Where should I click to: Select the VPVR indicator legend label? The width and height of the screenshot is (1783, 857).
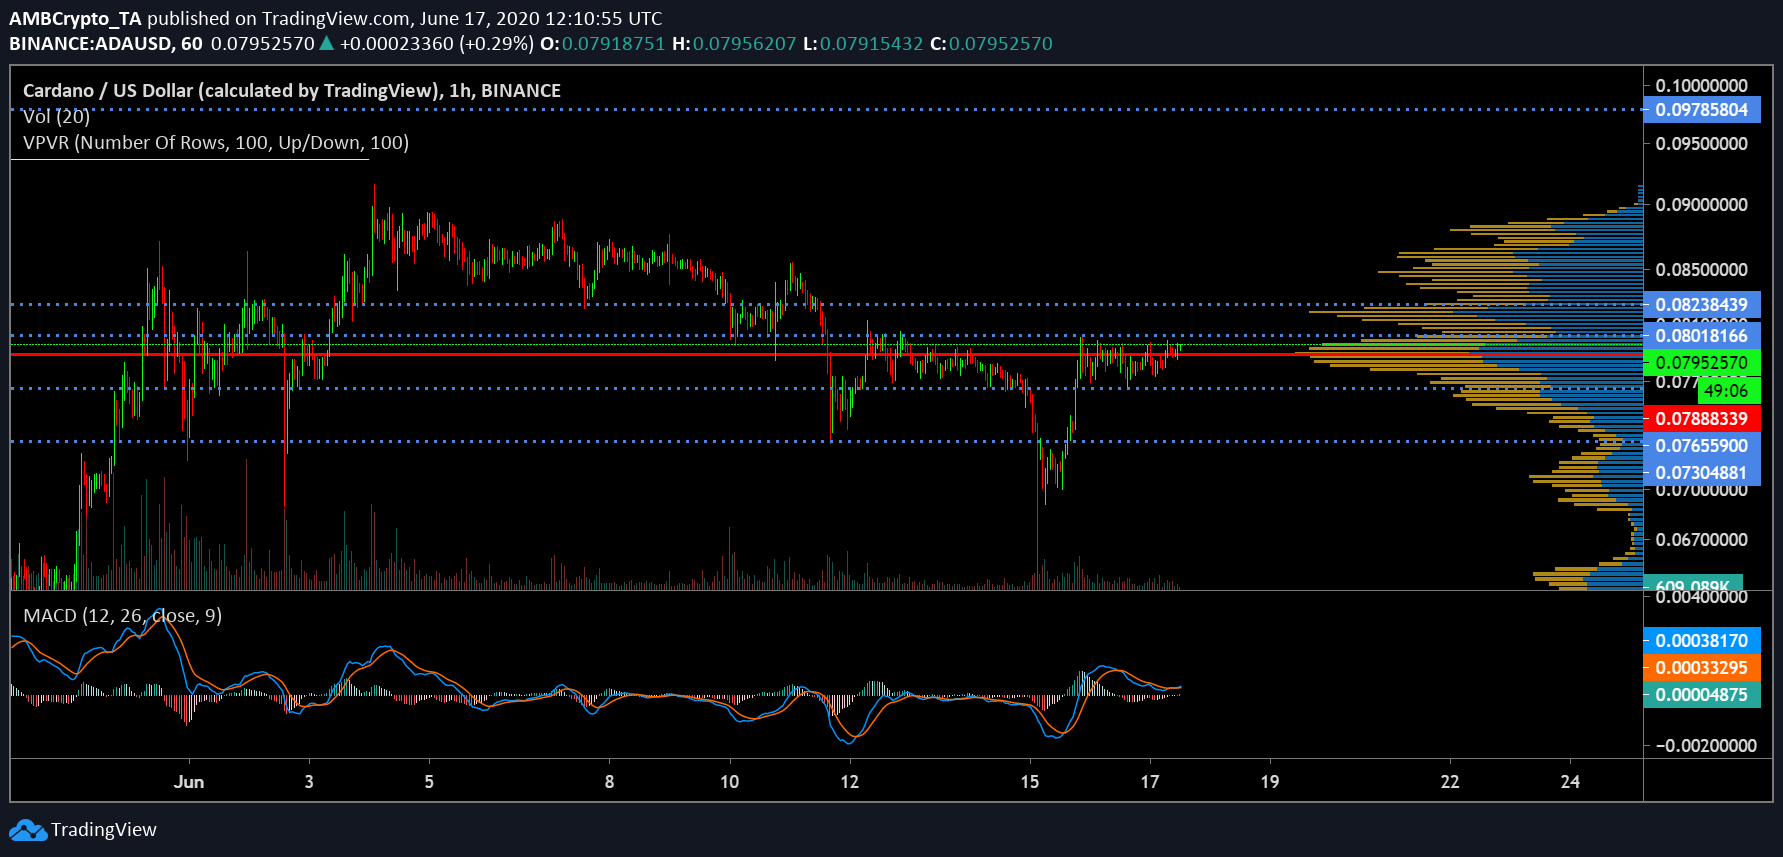pos(216,142)
